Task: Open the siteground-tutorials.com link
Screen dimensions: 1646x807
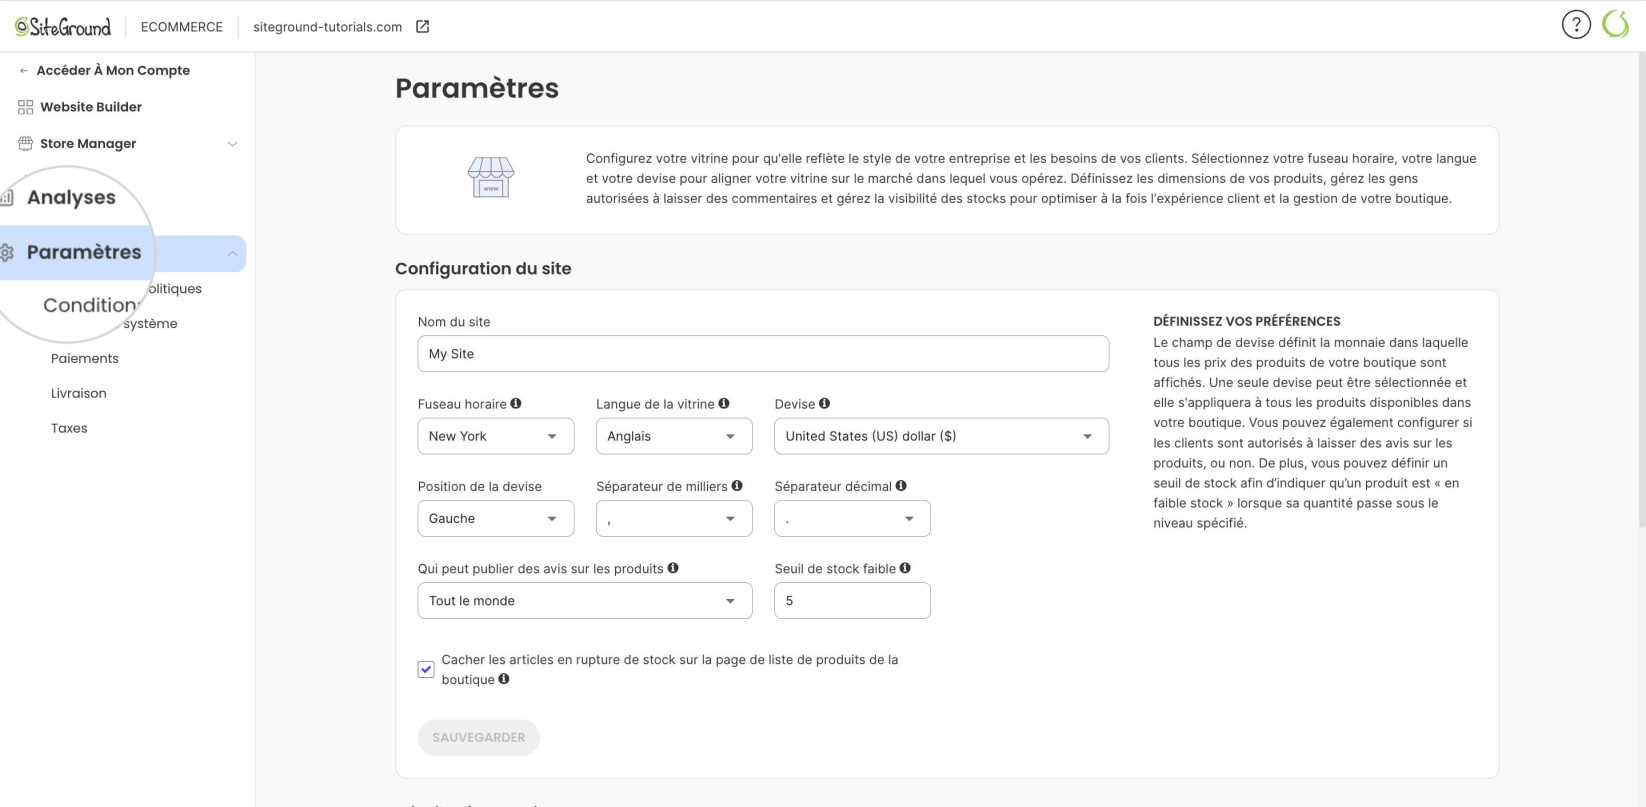Action: [x=328, y=27]
